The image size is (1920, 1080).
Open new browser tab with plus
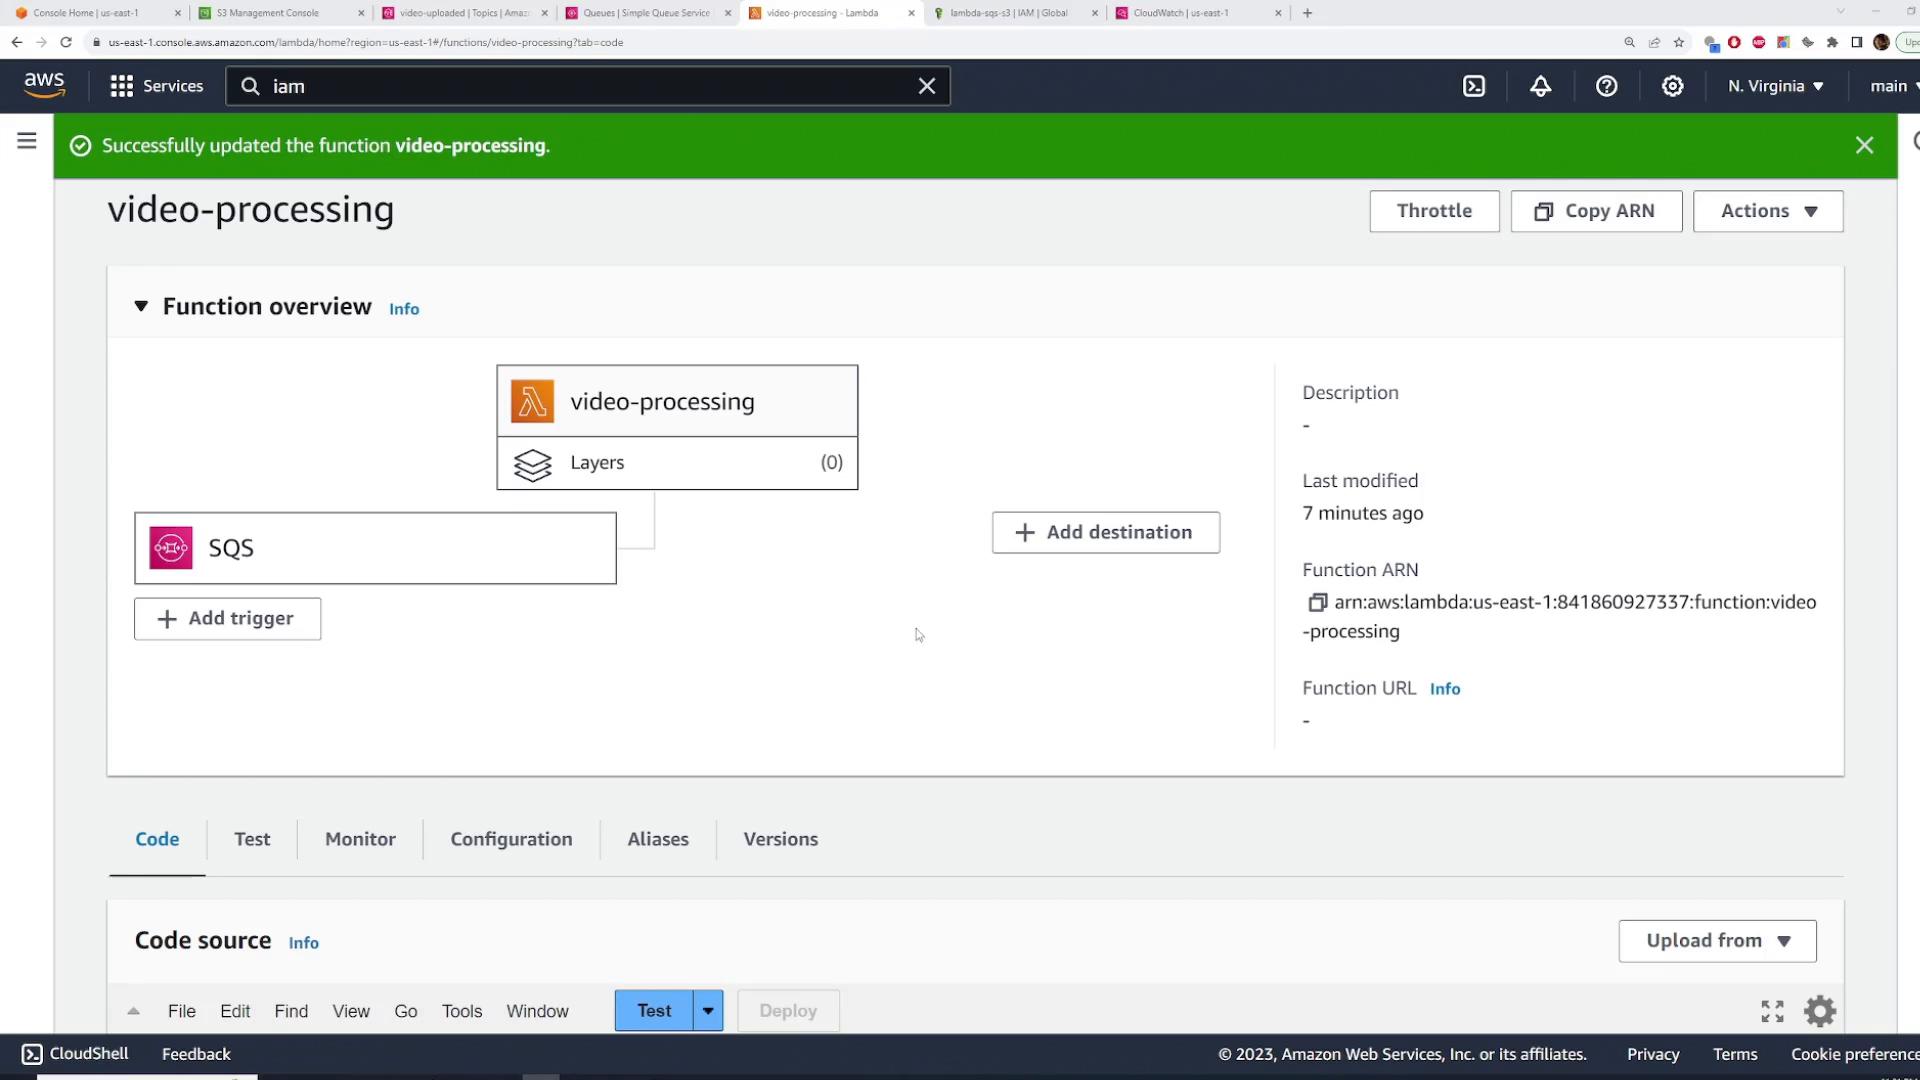tap(1307, 13)
